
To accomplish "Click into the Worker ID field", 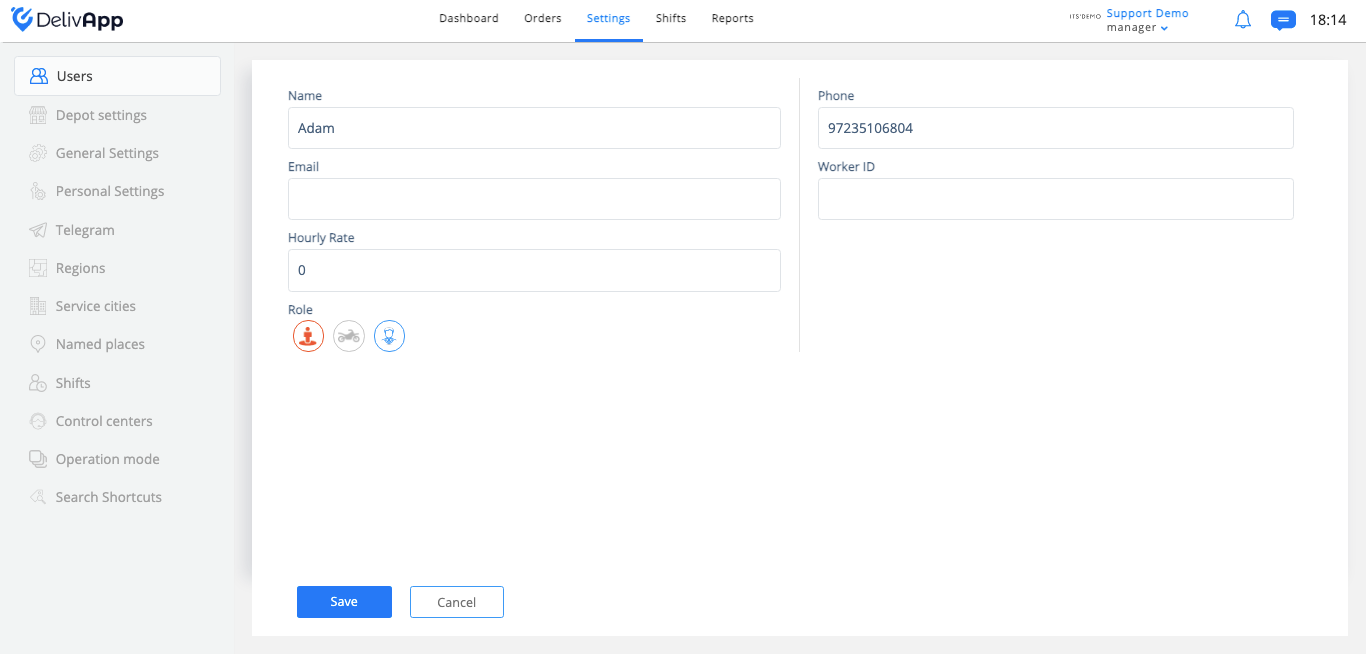I will (1056, 199).
